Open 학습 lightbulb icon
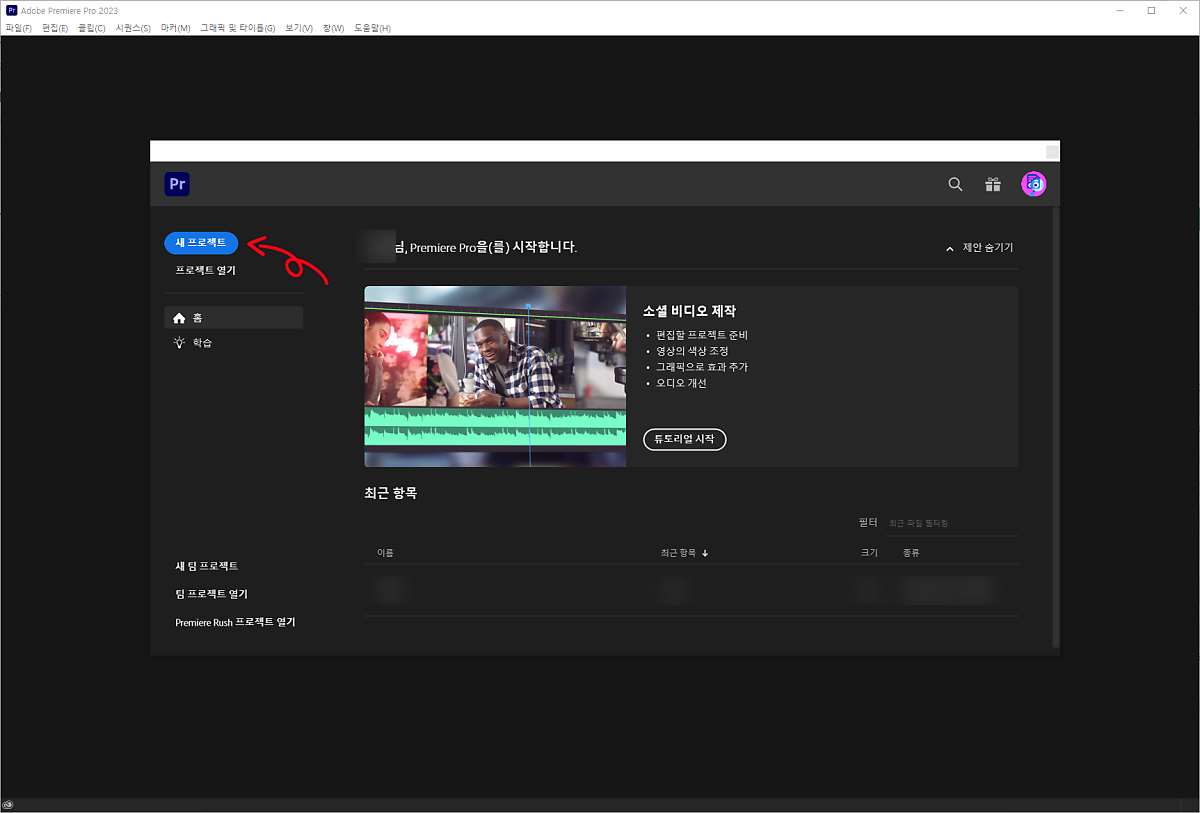1200x813 pixels. click(180, 343)
